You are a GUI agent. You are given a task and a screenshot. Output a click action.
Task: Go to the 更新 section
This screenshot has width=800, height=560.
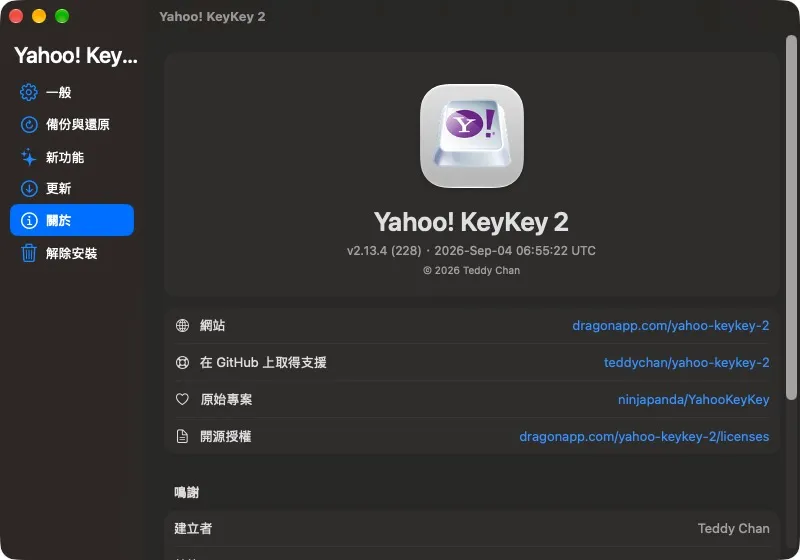pos(72,189)
